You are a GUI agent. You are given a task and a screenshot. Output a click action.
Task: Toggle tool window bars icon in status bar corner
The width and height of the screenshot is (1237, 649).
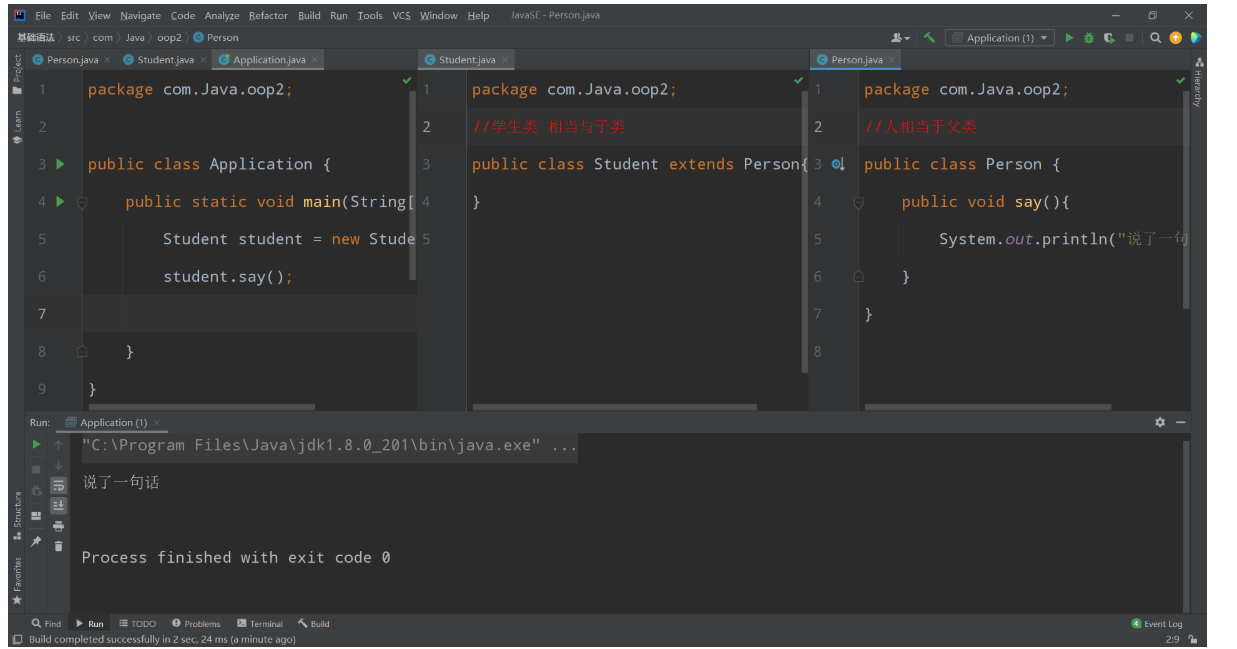point(17,639)
